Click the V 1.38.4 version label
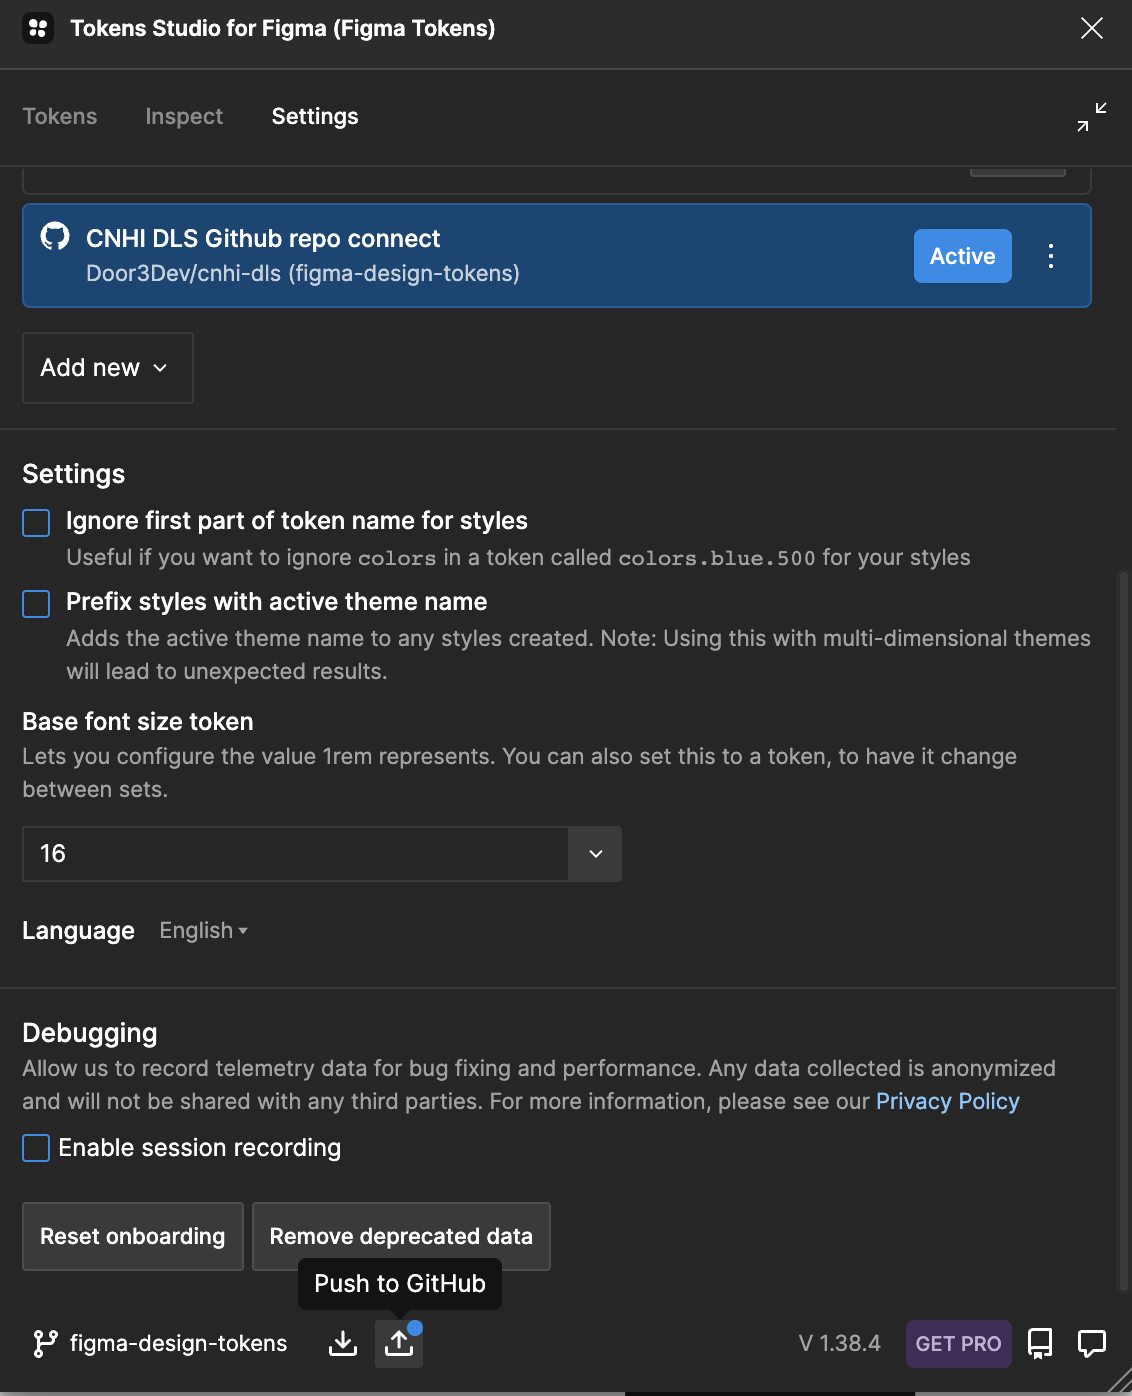This screenshot has height=1396, width=1132. [840, 1343]
